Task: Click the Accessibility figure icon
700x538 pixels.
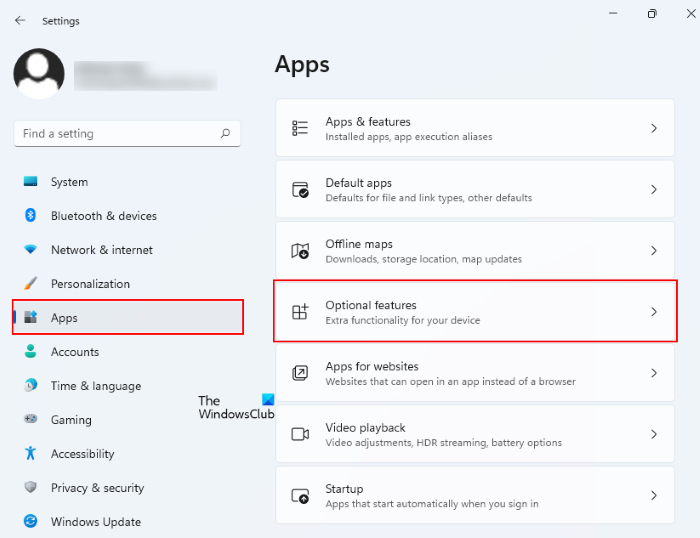Action: click(30, 454)
